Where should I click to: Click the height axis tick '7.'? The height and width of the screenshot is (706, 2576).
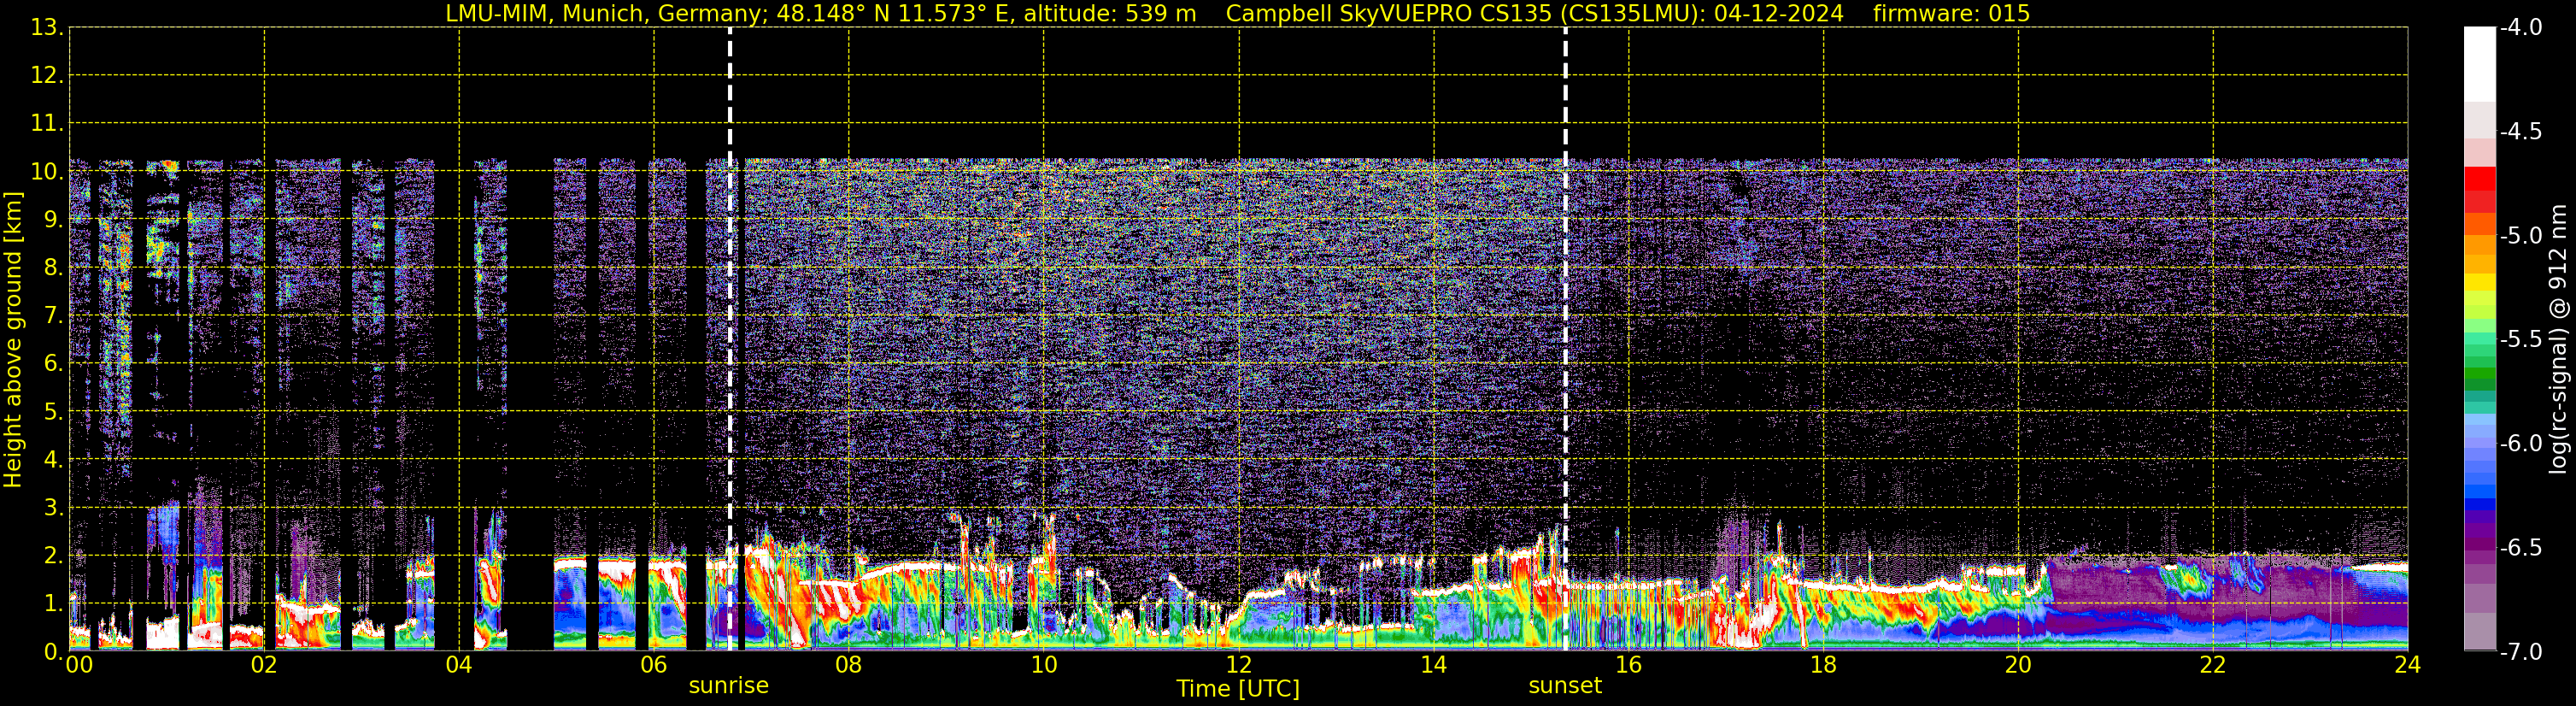point(53,316)
